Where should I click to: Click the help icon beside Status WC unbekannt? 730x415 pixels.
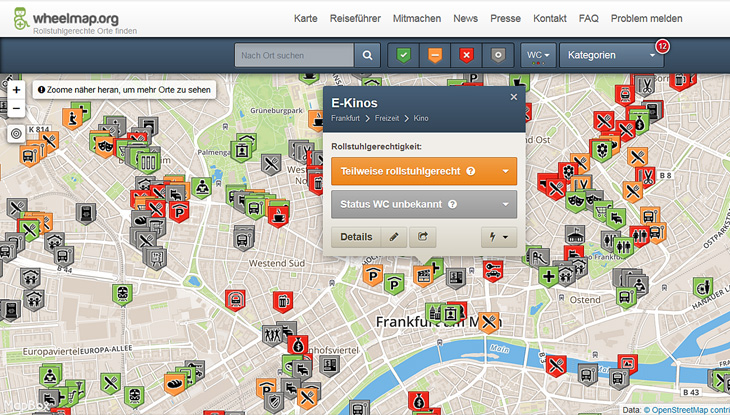point(452,204)
